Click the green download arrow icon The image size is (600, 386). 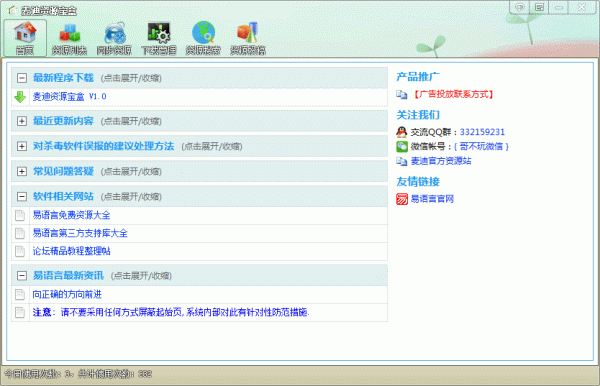[x=20, y=97]
